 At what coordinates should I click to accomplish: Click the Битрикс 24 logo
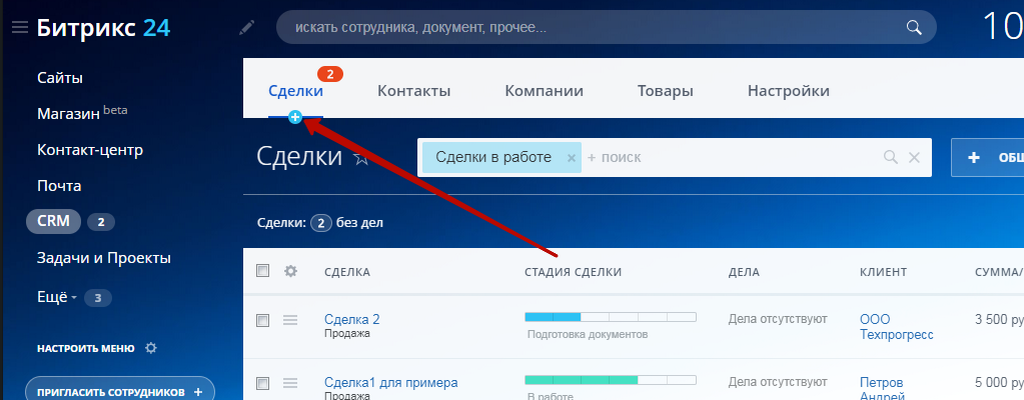(103, 27)
